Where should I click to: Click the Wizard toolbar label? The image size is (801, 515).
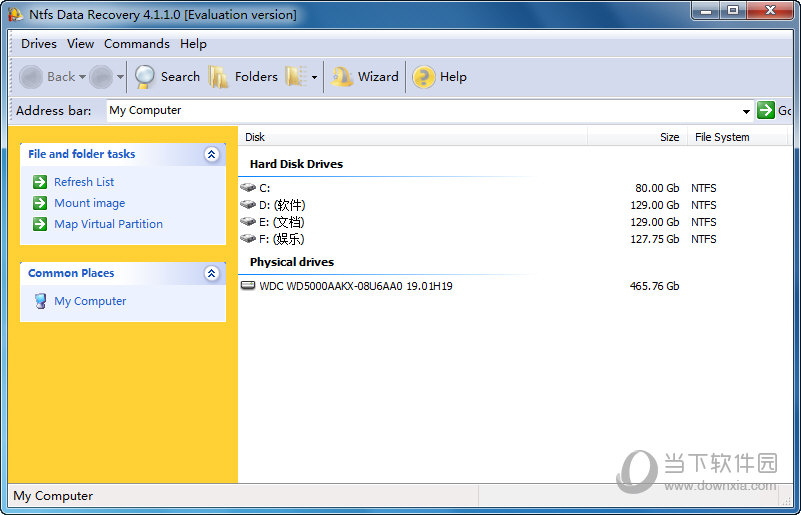coord(378,77)
